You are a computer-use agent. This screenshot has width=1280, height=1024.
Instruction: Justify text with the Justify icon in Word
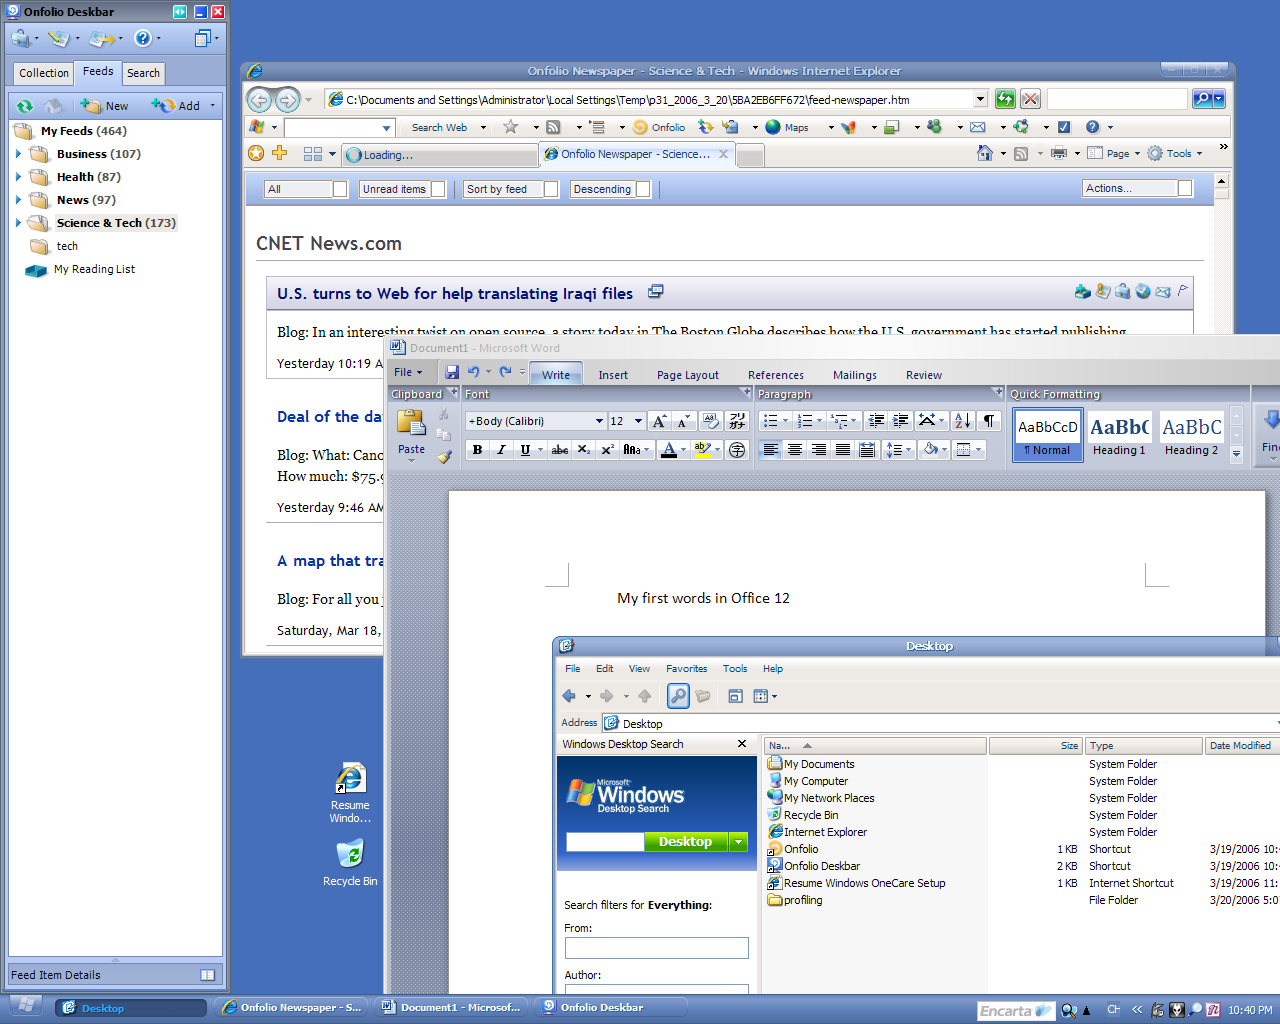pos(843,450)
